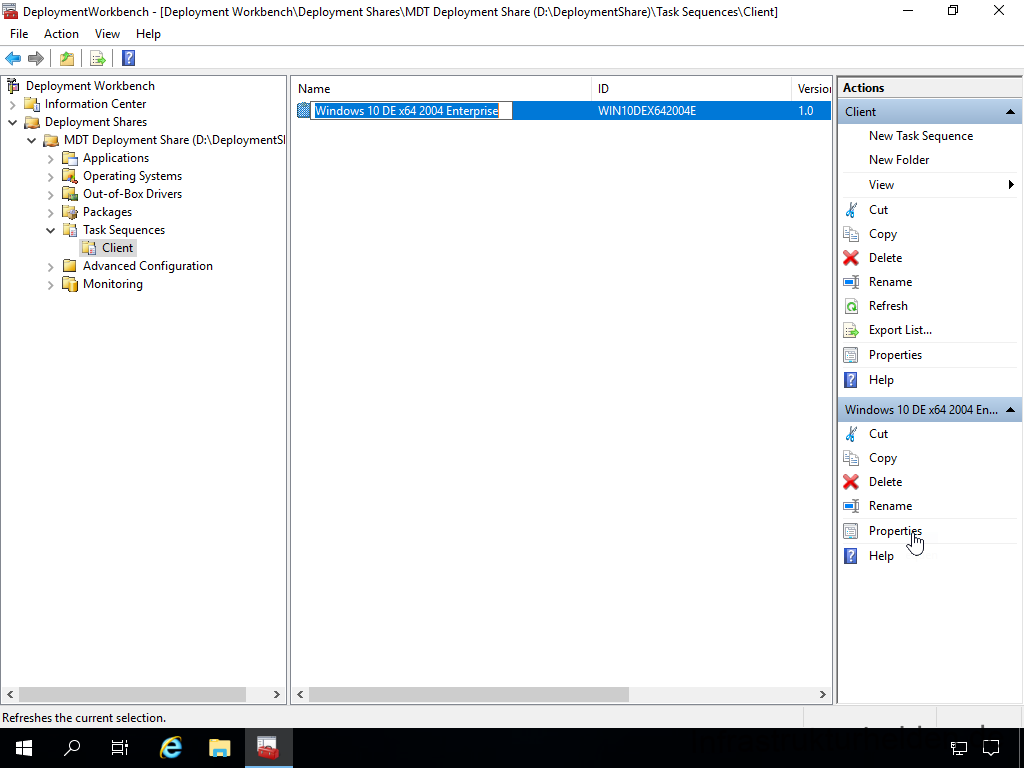Expand the Advanced Configuration node
Image resolution: width=1024 pixels, height=768 pixels.
(x=51, y=266)
